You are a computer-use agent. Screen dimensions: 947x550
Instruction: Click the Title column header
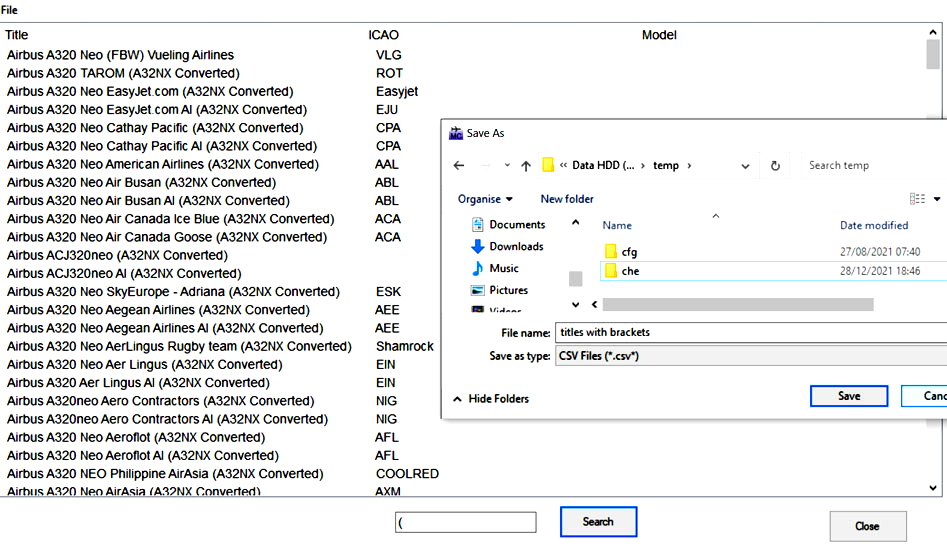click(16, 35)
